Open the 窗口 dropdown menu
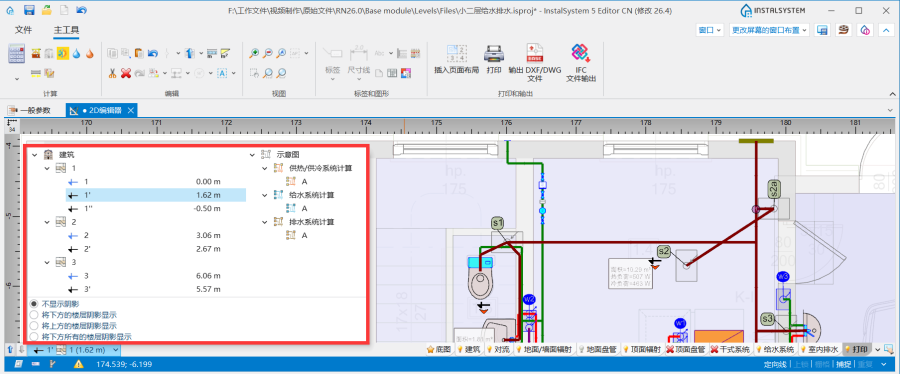 tap(710, 30)
